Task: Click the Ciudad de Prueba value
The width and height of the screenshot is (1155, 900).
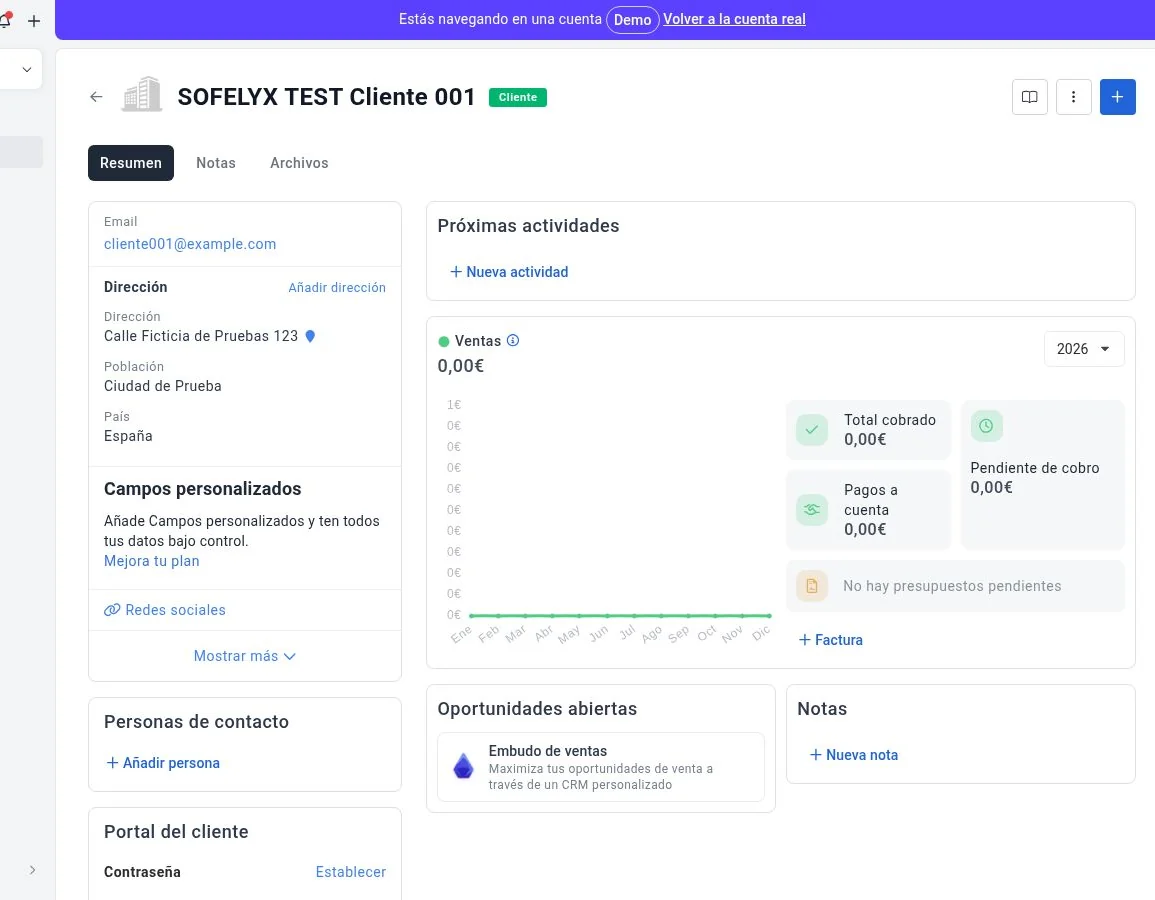Action: (163, 386)
